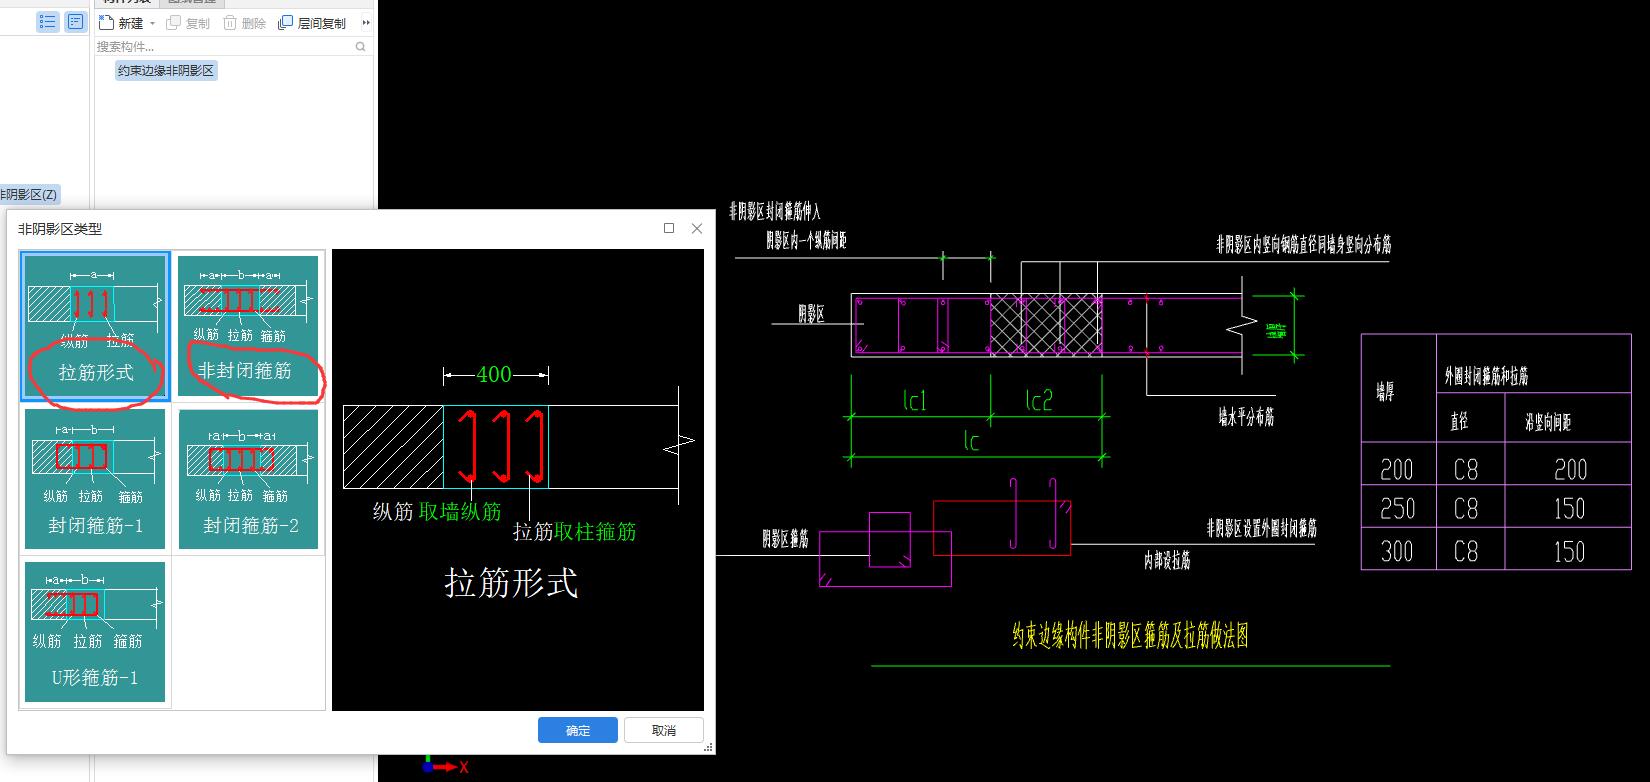Choose the 封闭箍筋-1 type thumbnail
The height and width of the screenshot is (782, 1650).
(95, 479)
